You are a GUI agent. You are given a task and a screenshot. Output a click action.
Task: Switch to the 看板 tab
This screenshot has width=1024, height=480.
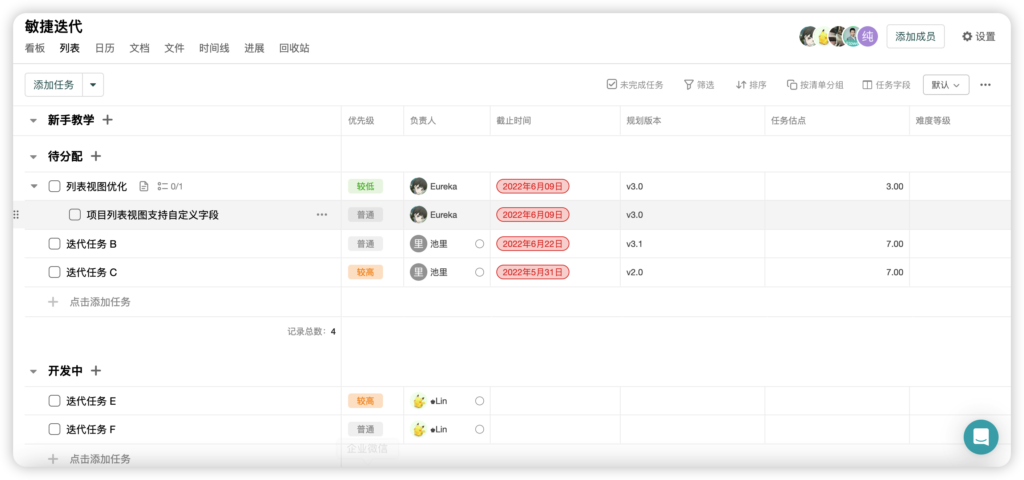pos(35,48)
